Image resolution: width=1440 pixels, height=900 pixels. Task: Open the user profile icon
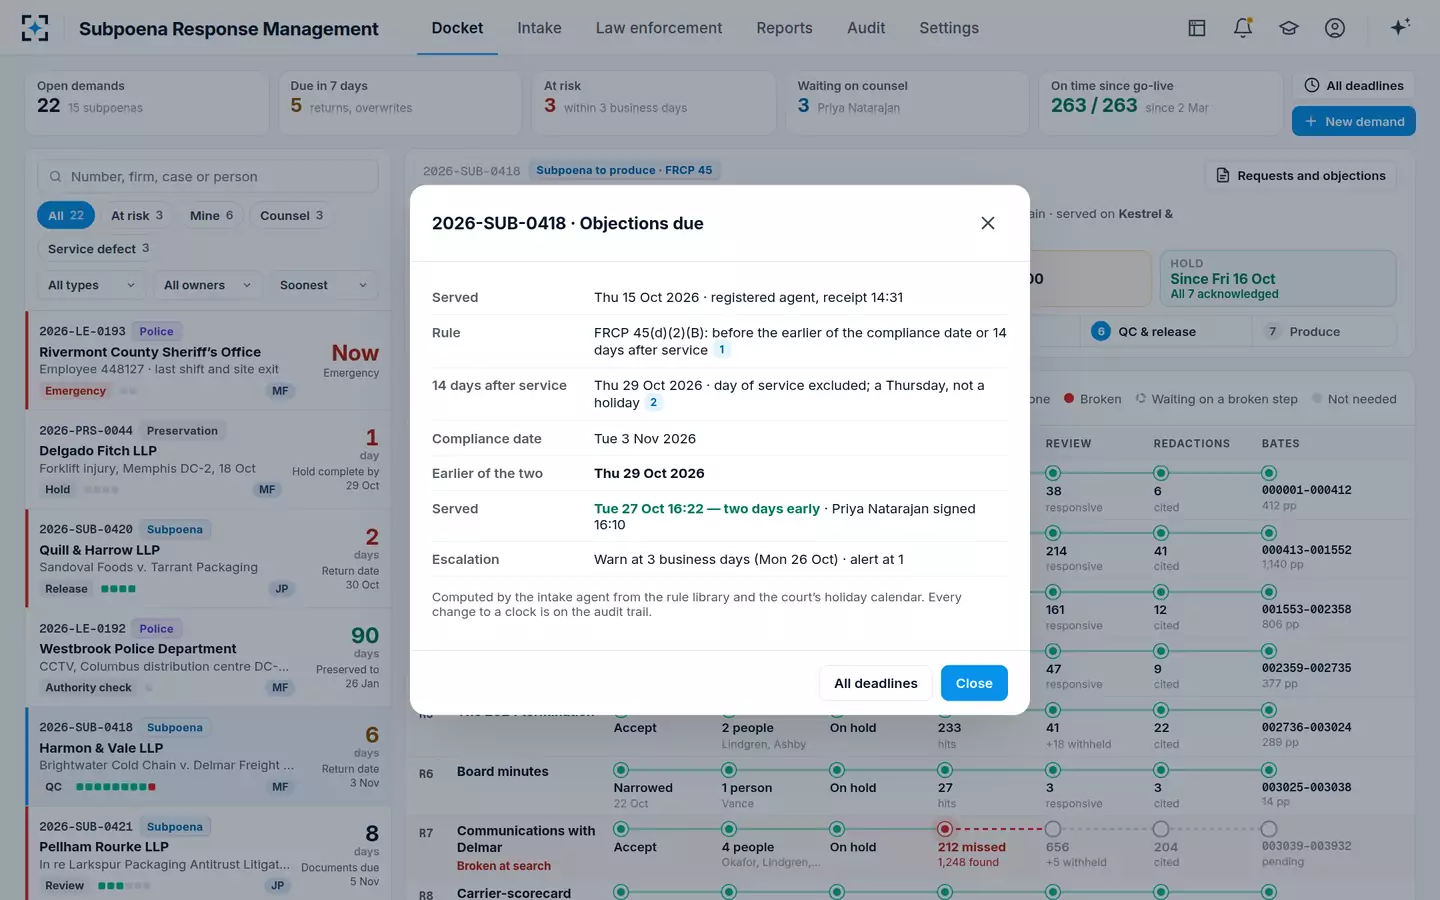tap(1335, 28)
